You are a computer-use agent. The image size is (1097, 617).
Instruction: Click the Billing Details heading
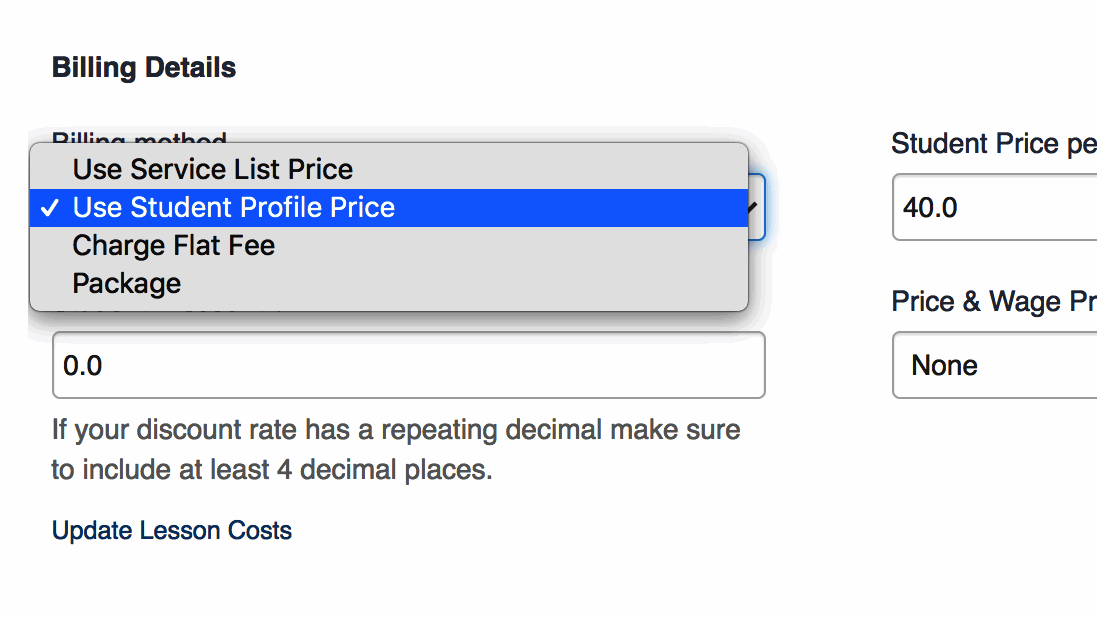[x=144, y=68]
